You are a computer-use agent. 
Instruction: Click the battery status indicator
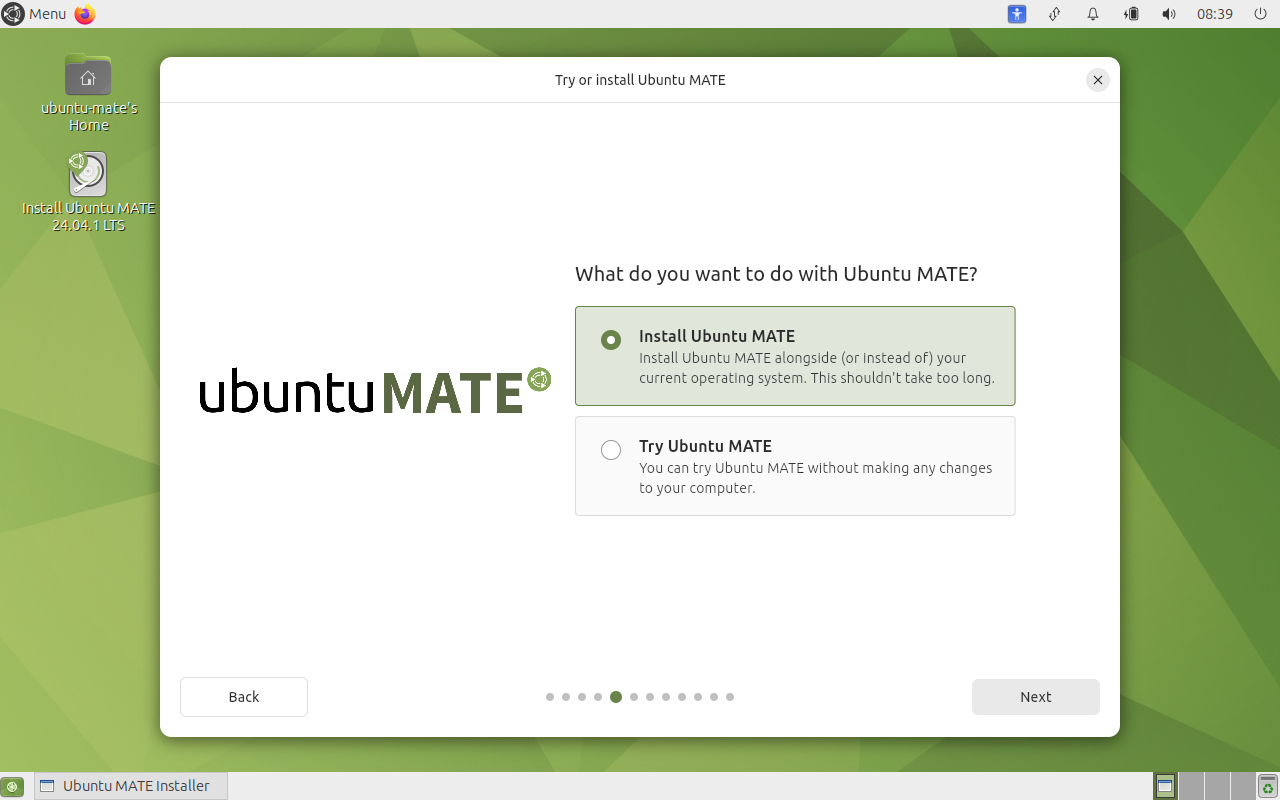1131,14
